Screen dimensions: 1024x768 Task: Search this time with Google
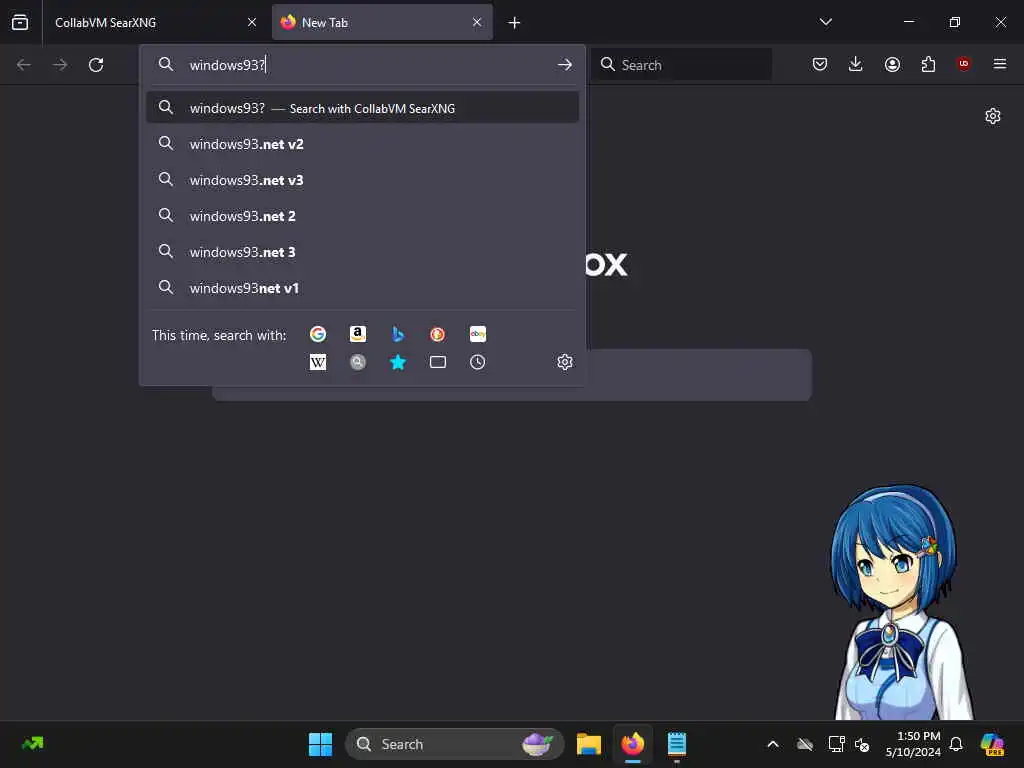click(318, 334)
